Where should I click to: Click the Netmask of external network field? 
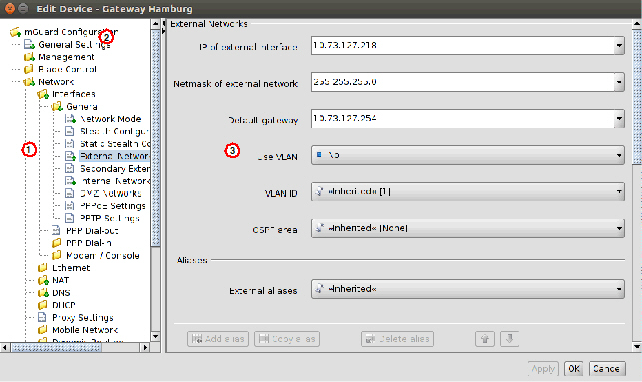pos(463,82)
